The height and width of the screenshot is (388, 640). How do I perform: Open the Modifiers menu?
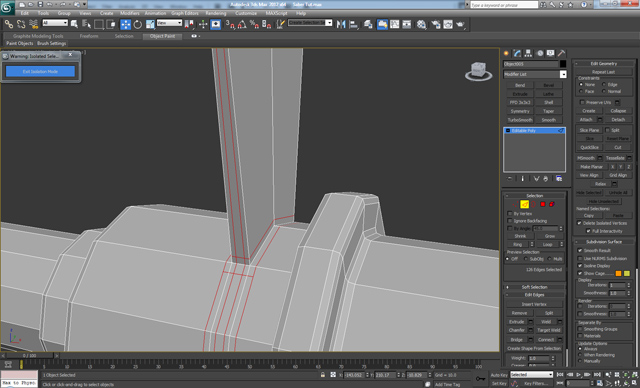(130, 13)
